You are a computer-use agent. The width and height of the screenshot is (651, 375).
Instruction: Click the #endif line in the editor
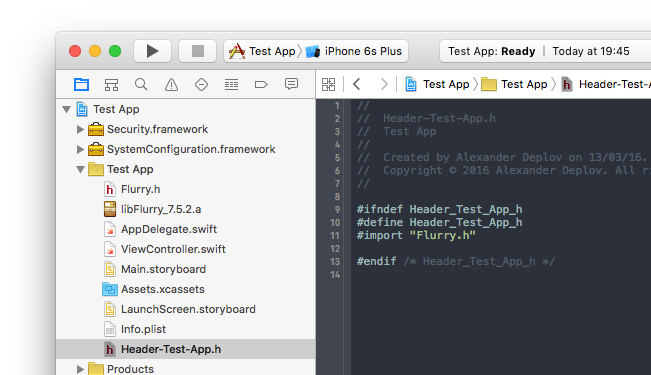click(455, 261)
